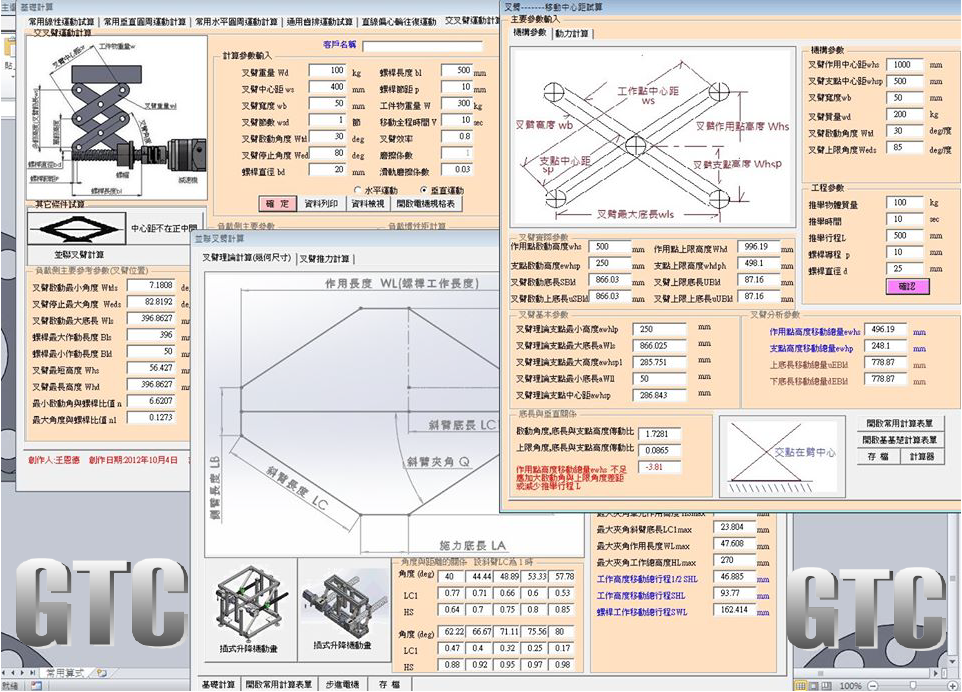
Task: Click the 資料列印 button
Action: coord(321,204)
